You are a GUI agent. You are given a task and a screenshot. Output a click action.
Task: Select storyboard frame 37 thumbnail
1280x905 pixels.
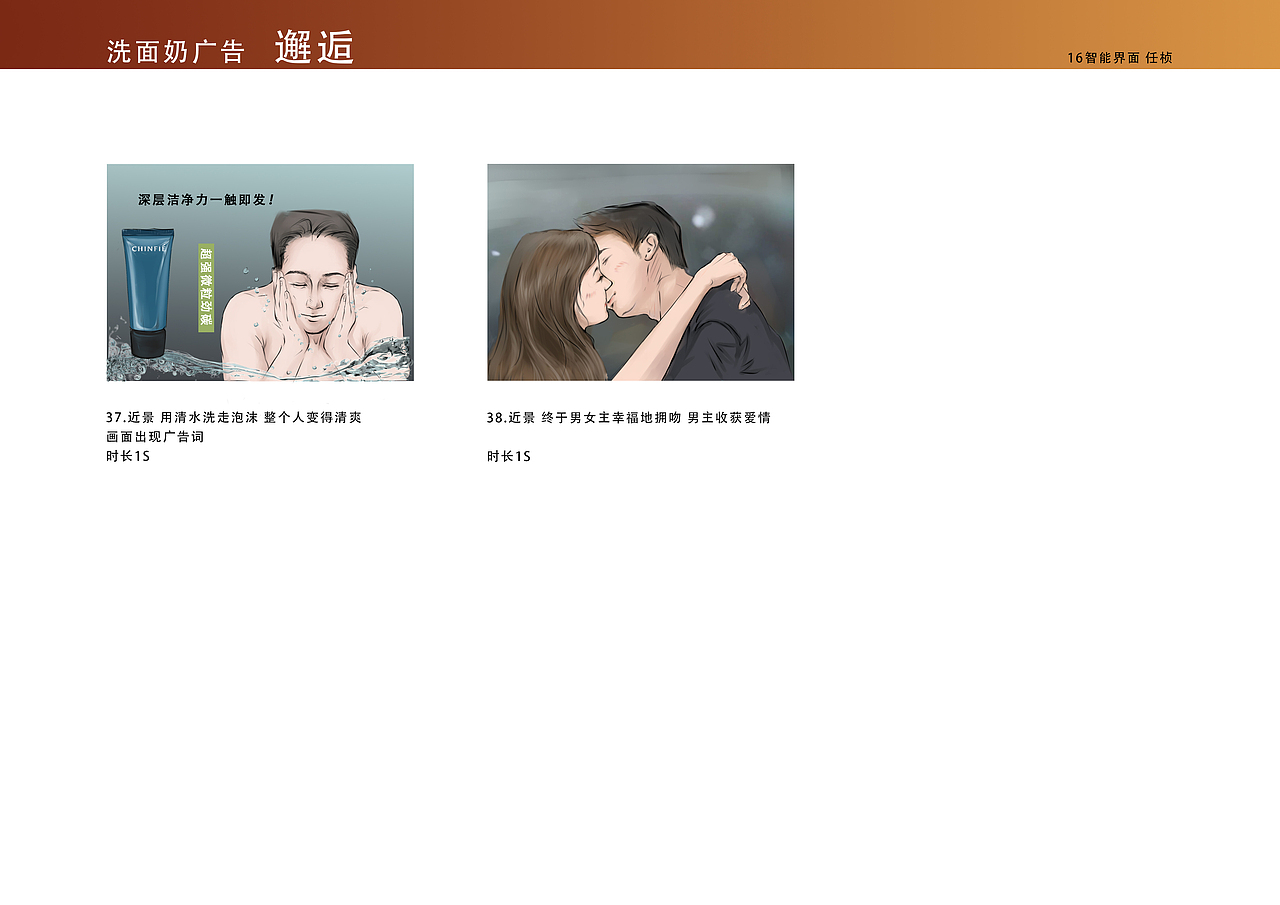260,271
